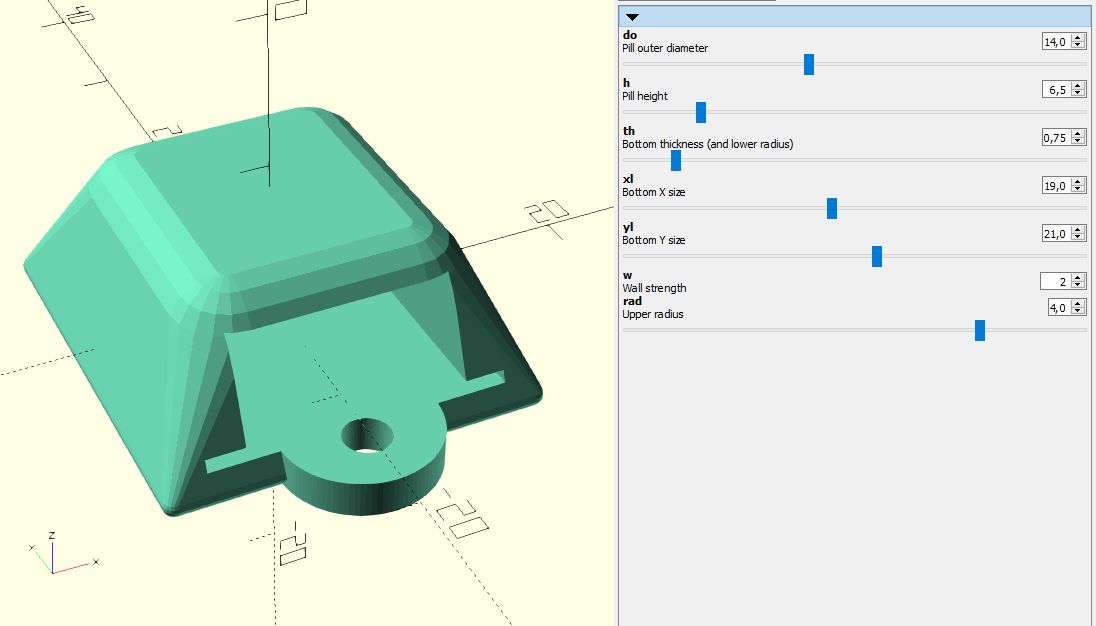Focus the Pill outer diameter value field
Viewport: 1096px width, 626px height.
click(1056, 41)
